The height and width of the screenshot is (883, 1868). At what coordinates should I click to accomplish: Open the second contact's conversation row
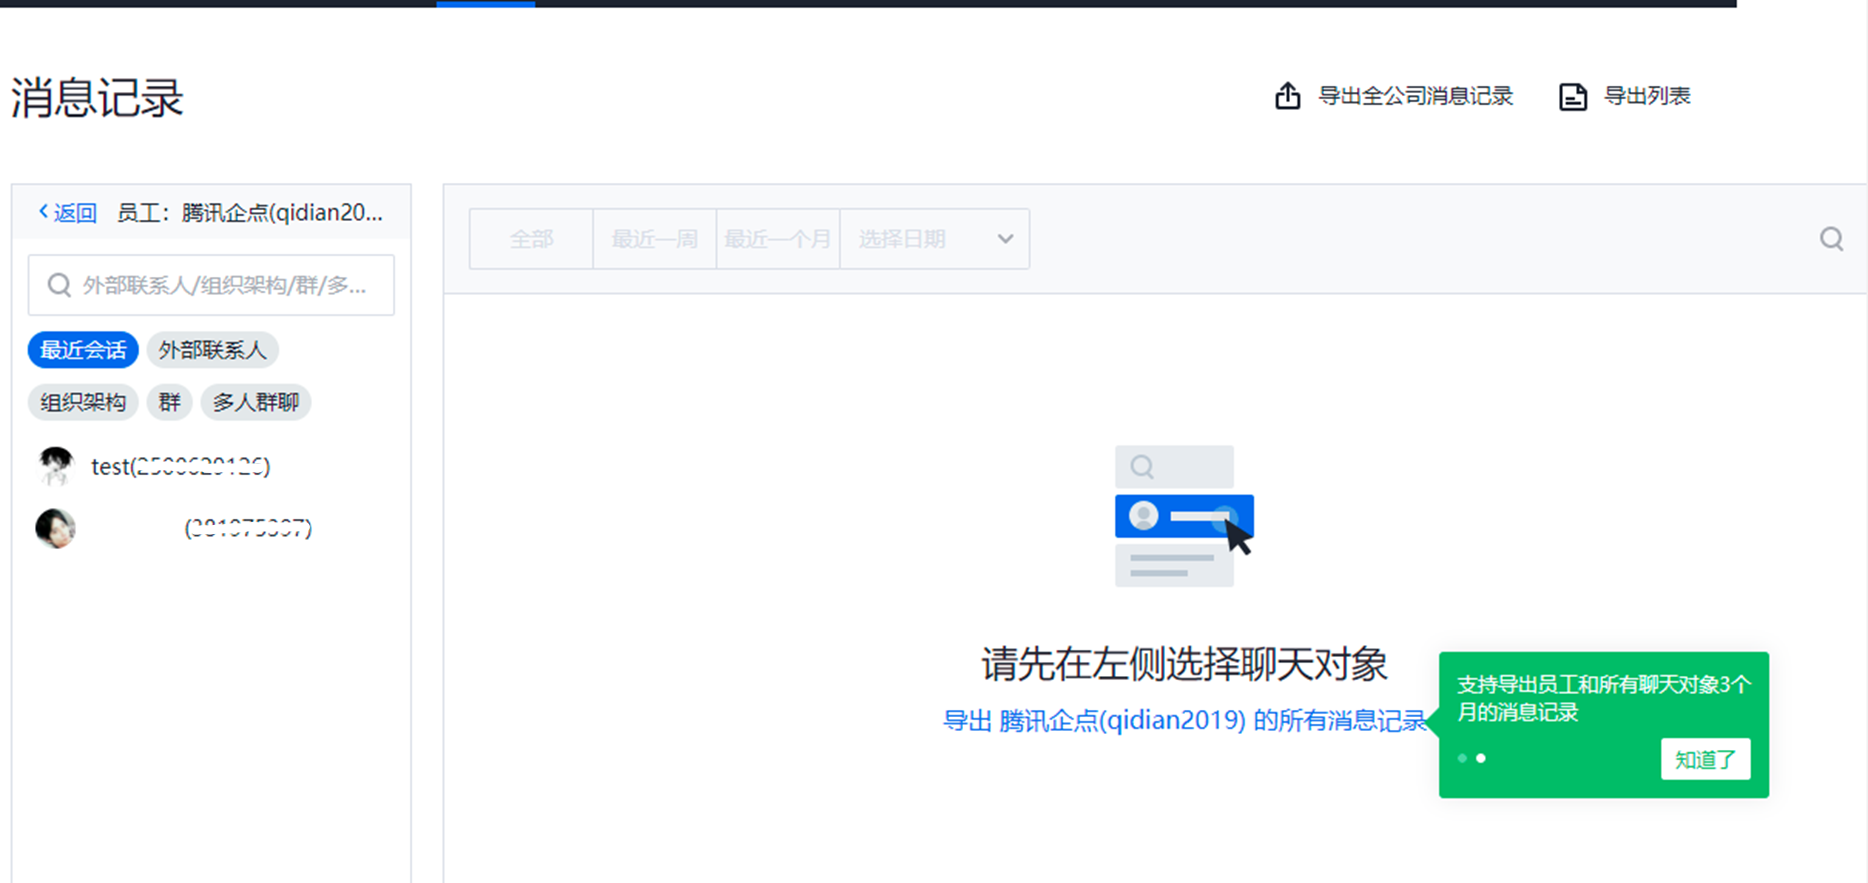[211, 528]
